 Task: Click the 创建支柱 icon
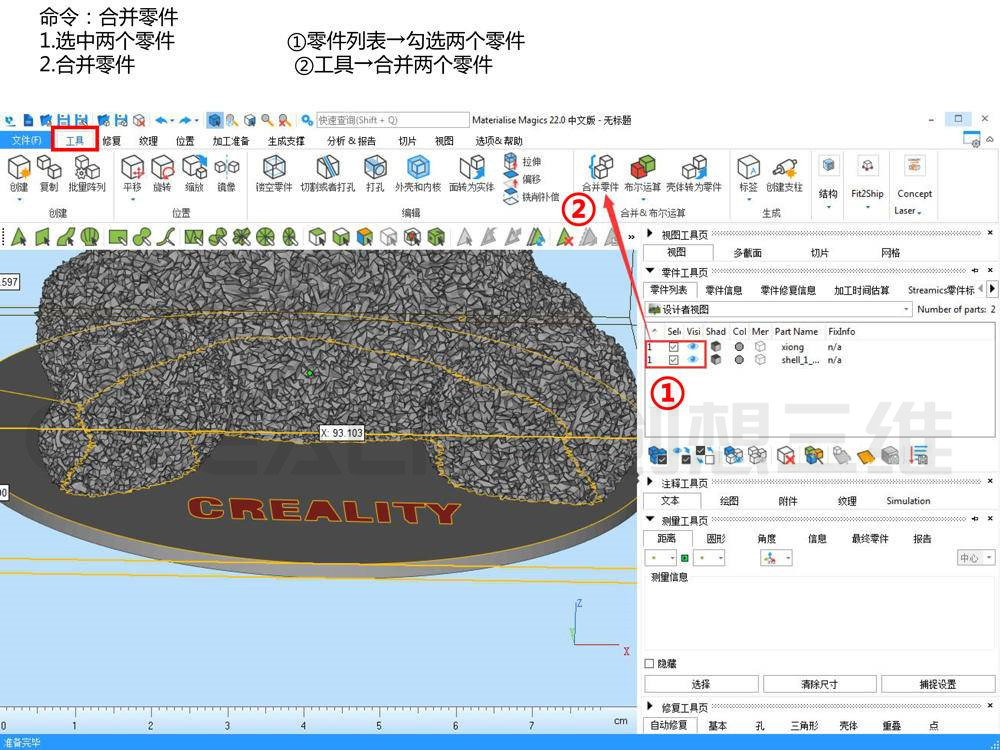click(784, 167)
